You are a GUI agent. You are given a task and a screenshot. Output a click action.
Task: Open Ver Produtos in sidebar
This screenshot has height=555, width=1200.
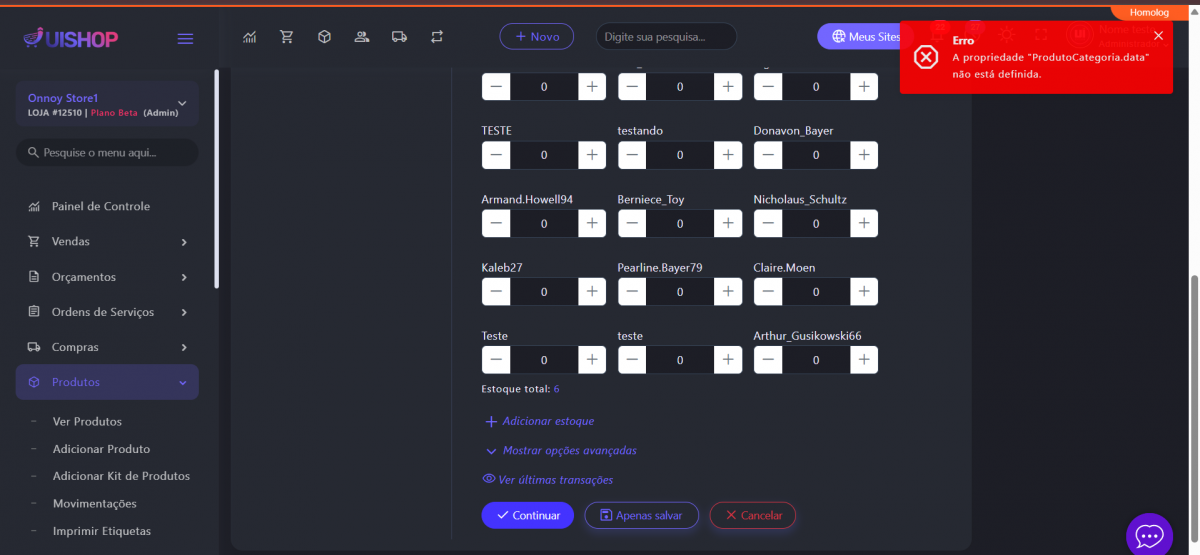coord(87,422)
